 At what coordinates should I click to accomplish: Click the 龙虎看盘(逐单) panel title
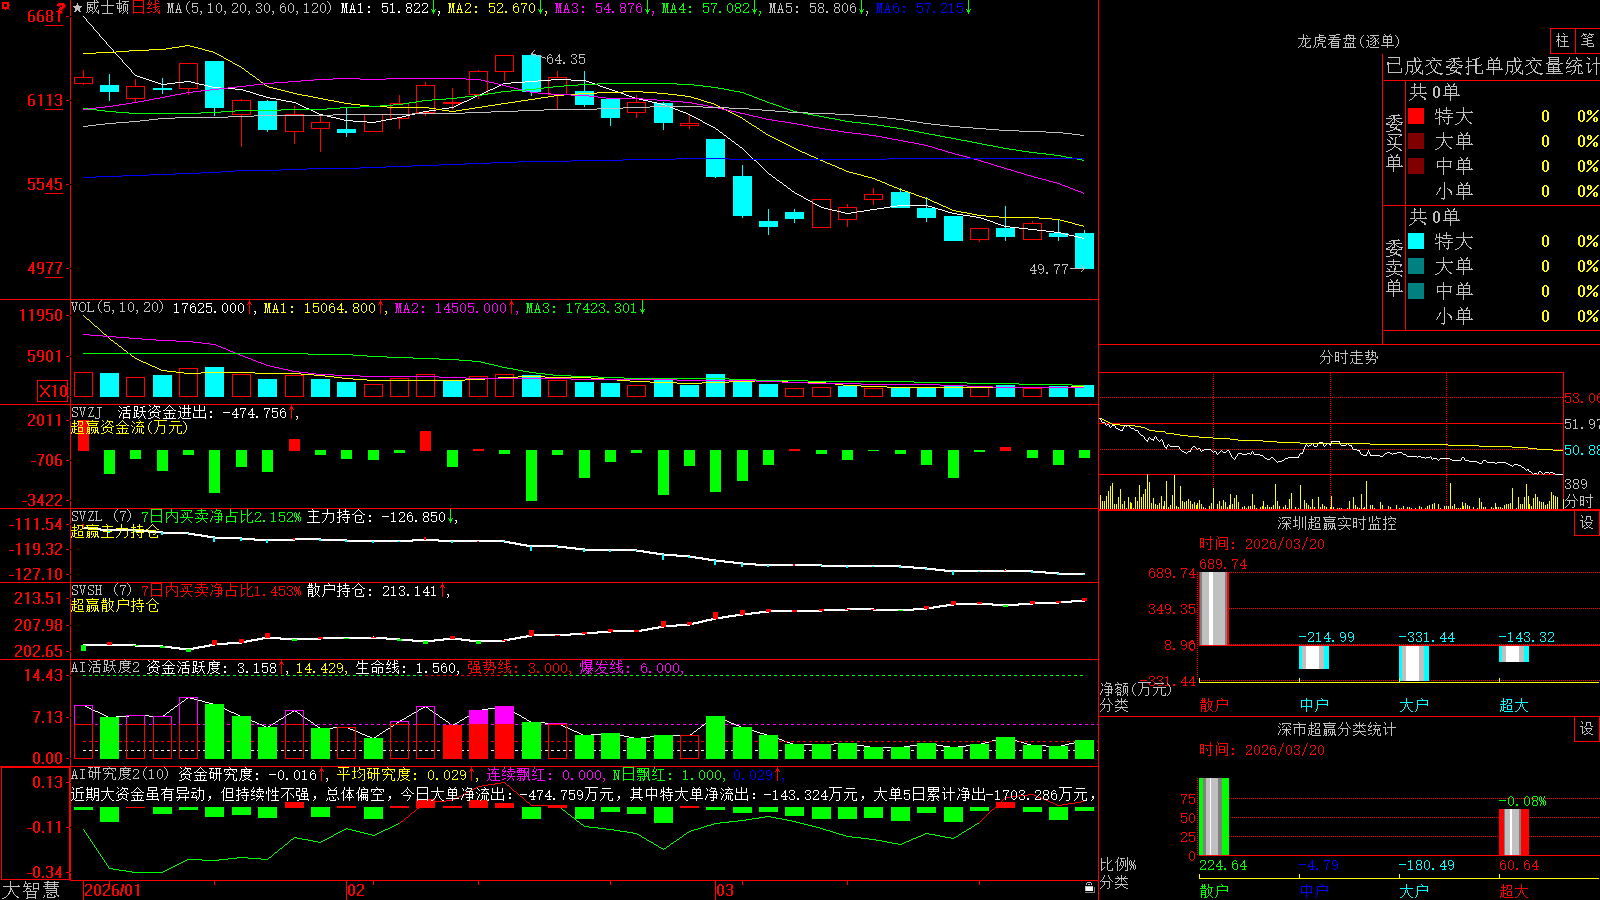pos(1348,41)
